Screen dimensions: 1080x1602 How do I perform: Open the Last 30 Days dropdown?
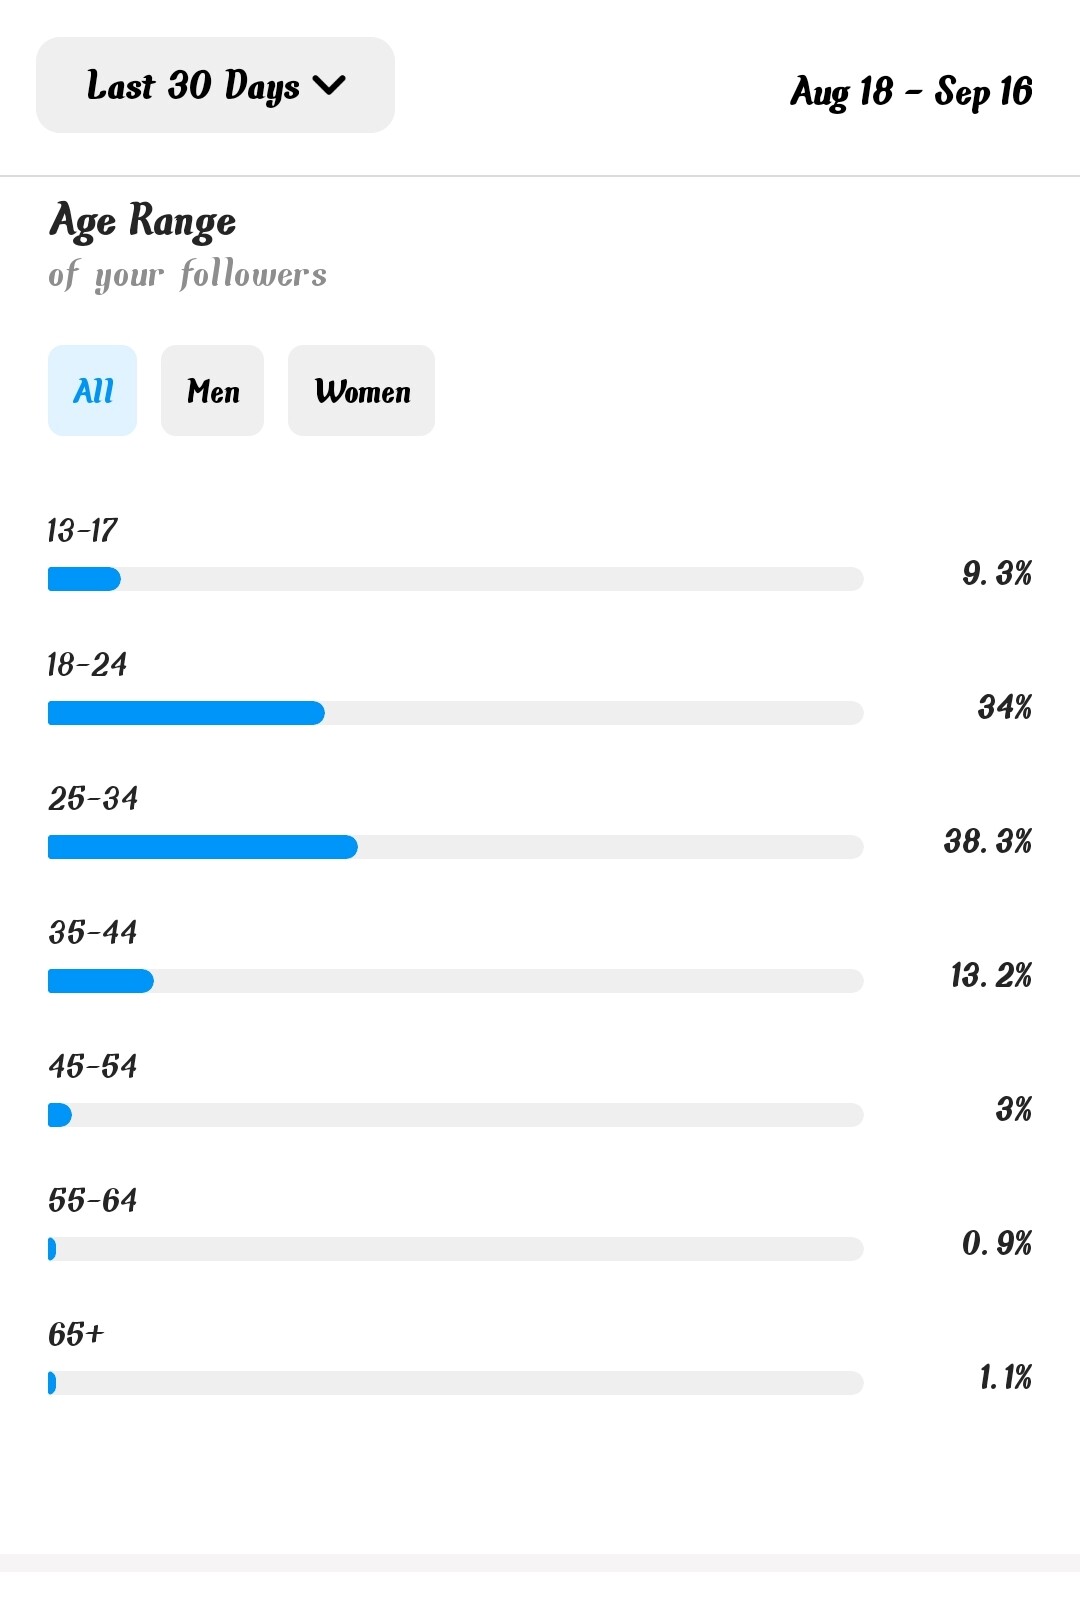click(x=215, y=85)
